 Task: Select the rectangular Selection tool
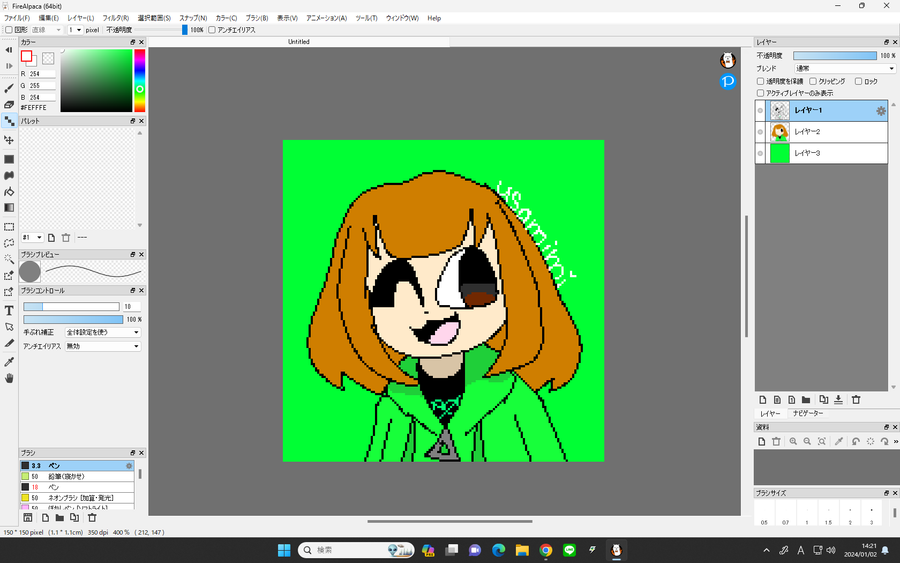tap(9, 227)
